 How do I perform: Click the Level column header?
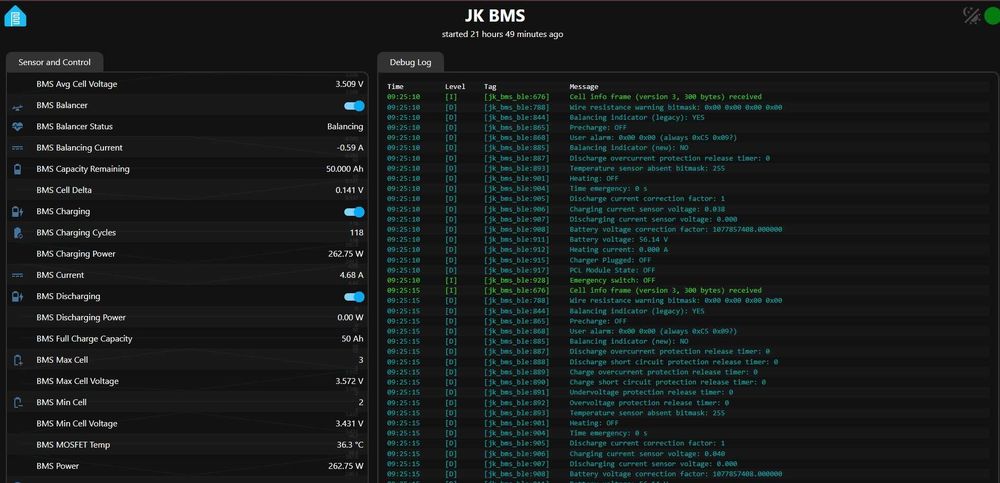point(455,87)
